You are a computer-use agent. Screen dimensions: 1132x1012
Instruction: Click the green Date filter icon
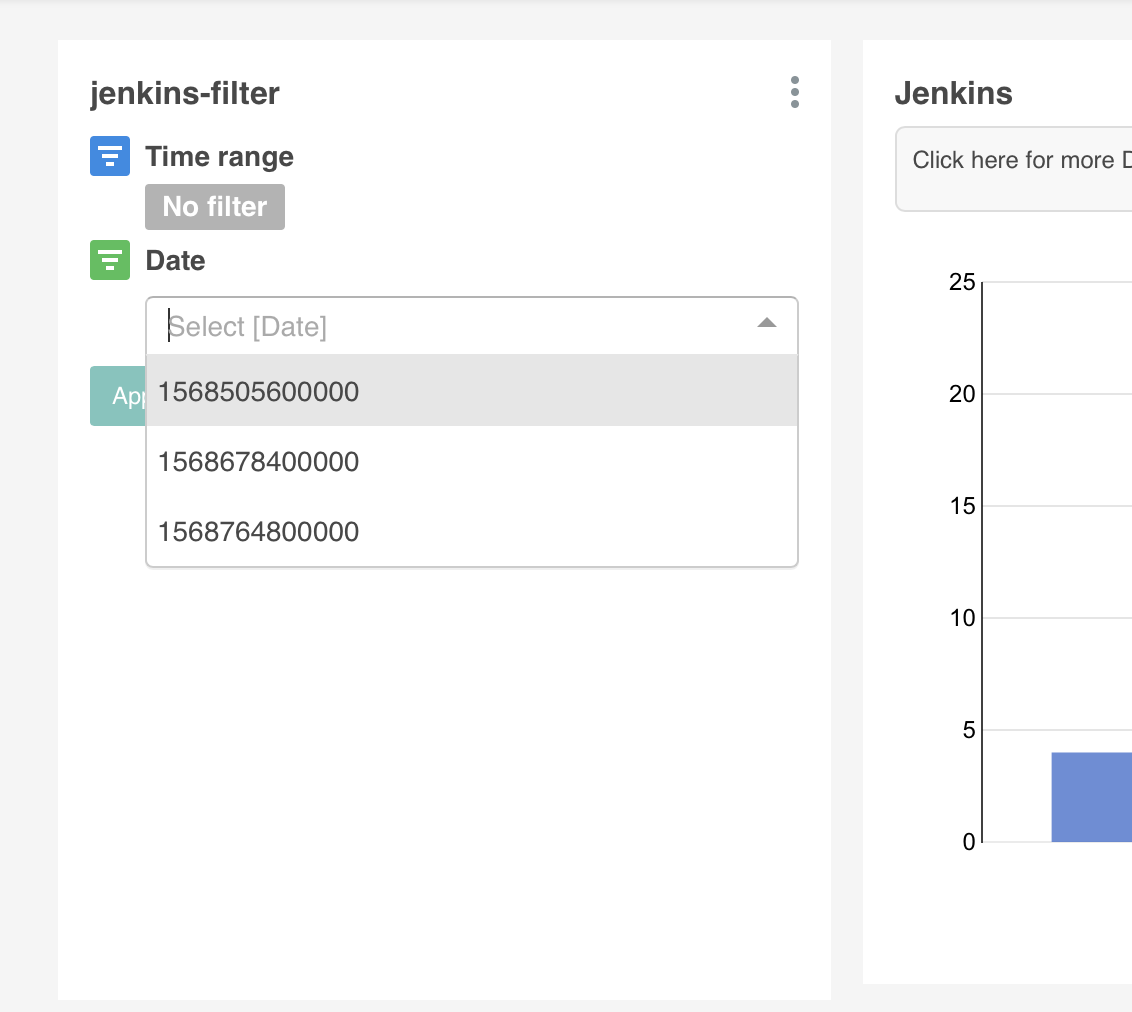pos(110,259)
